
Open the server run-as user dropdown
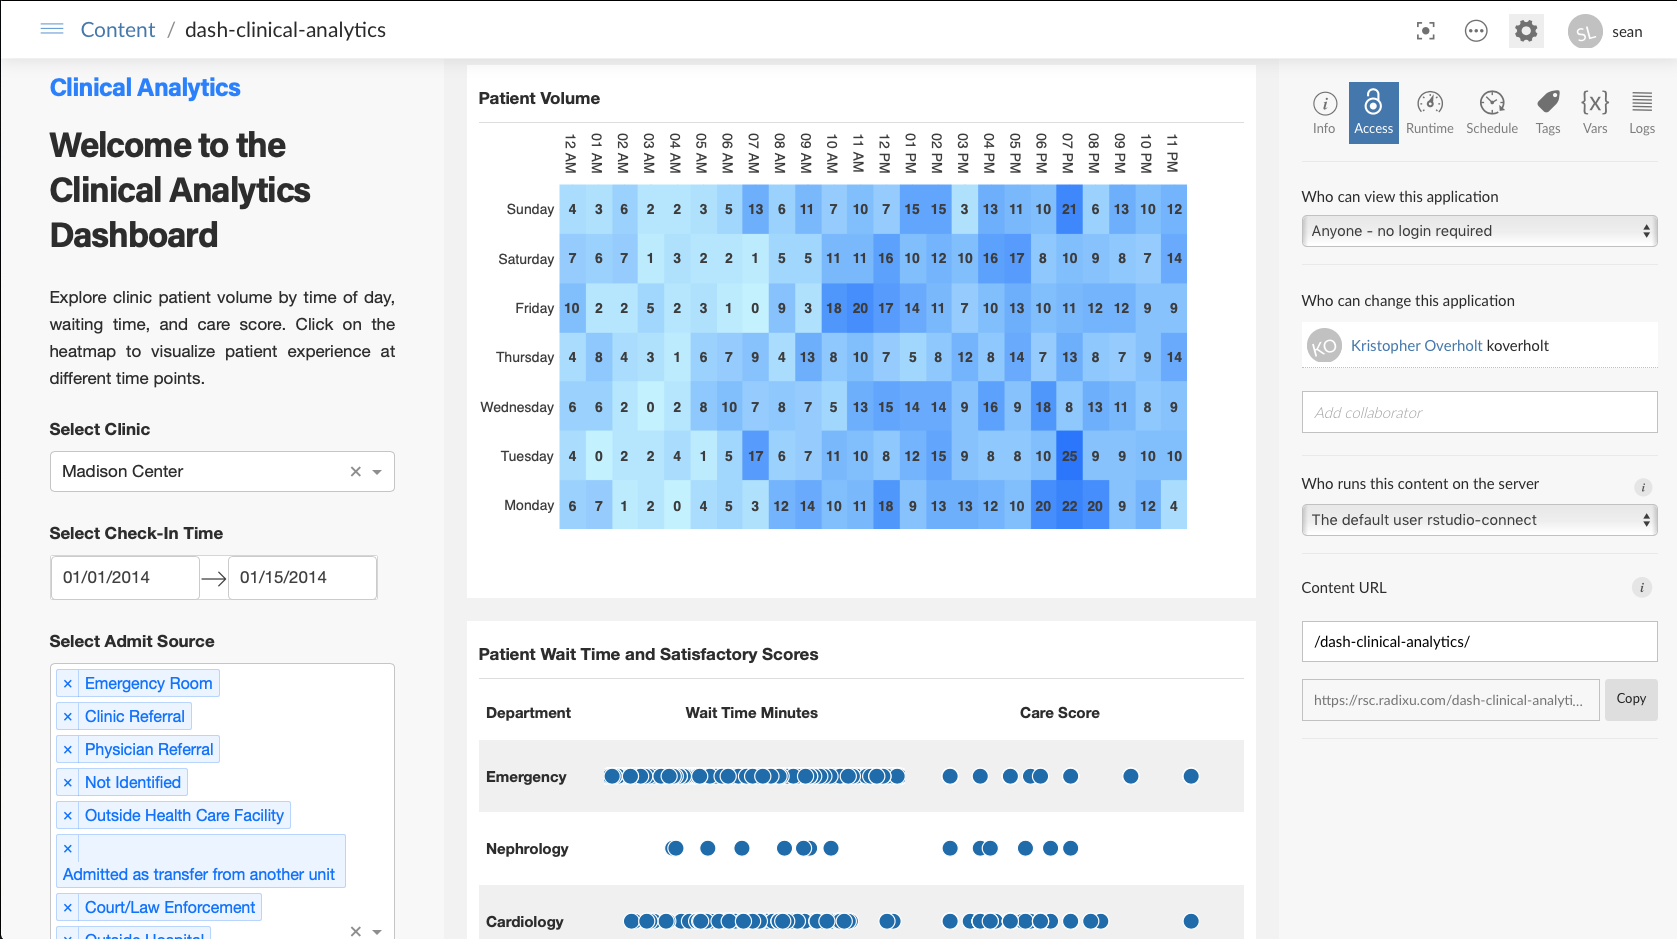tap(1478, 520)
